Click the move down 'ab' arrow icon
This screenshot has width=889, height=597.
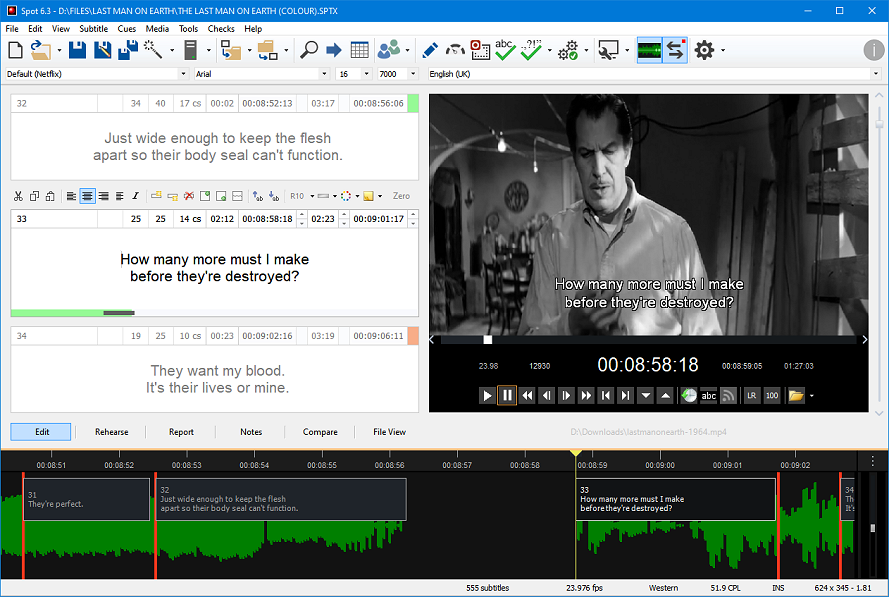tap(274, 196)
